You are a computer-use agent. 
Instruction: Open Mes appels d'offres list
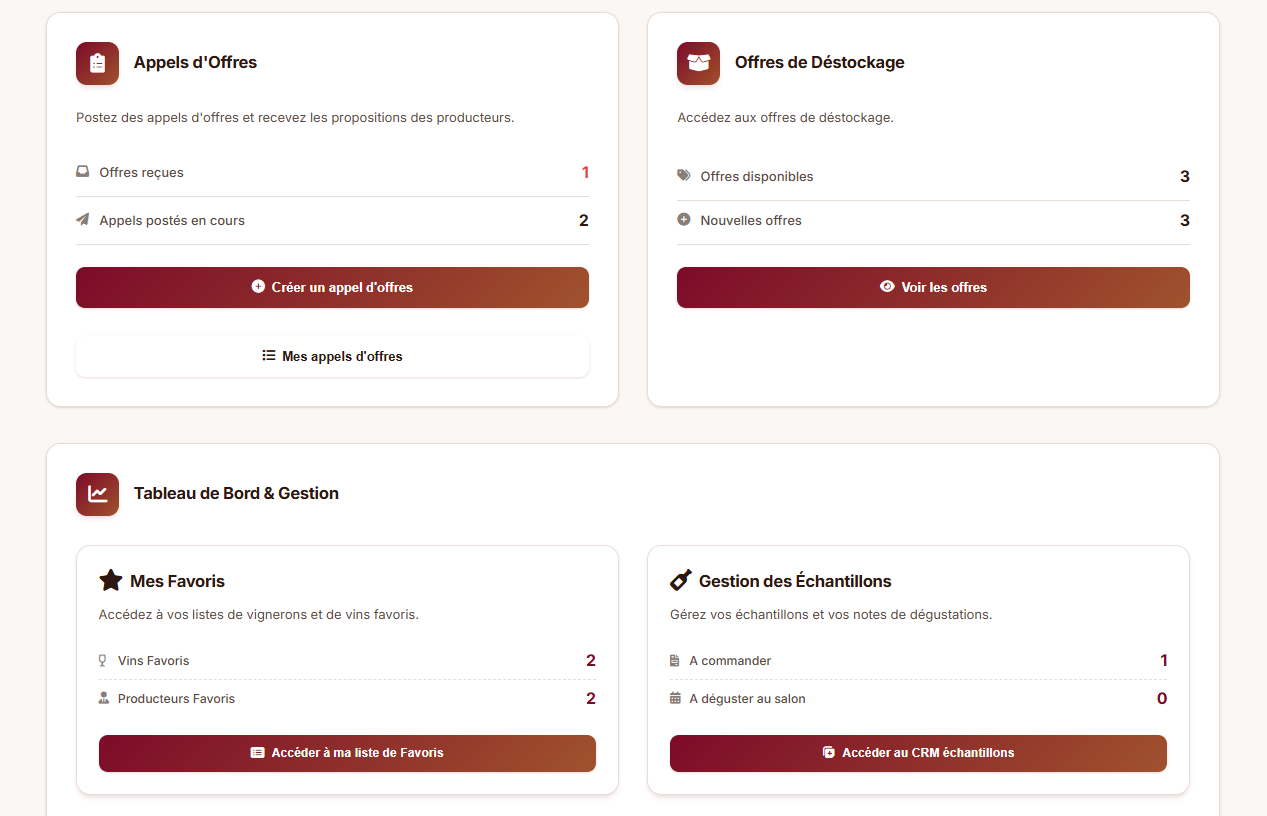[x=332, y=356]
